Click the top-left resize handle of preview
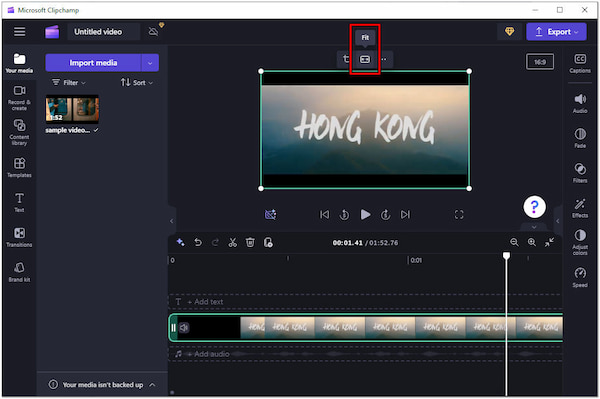 coord(261,71)
